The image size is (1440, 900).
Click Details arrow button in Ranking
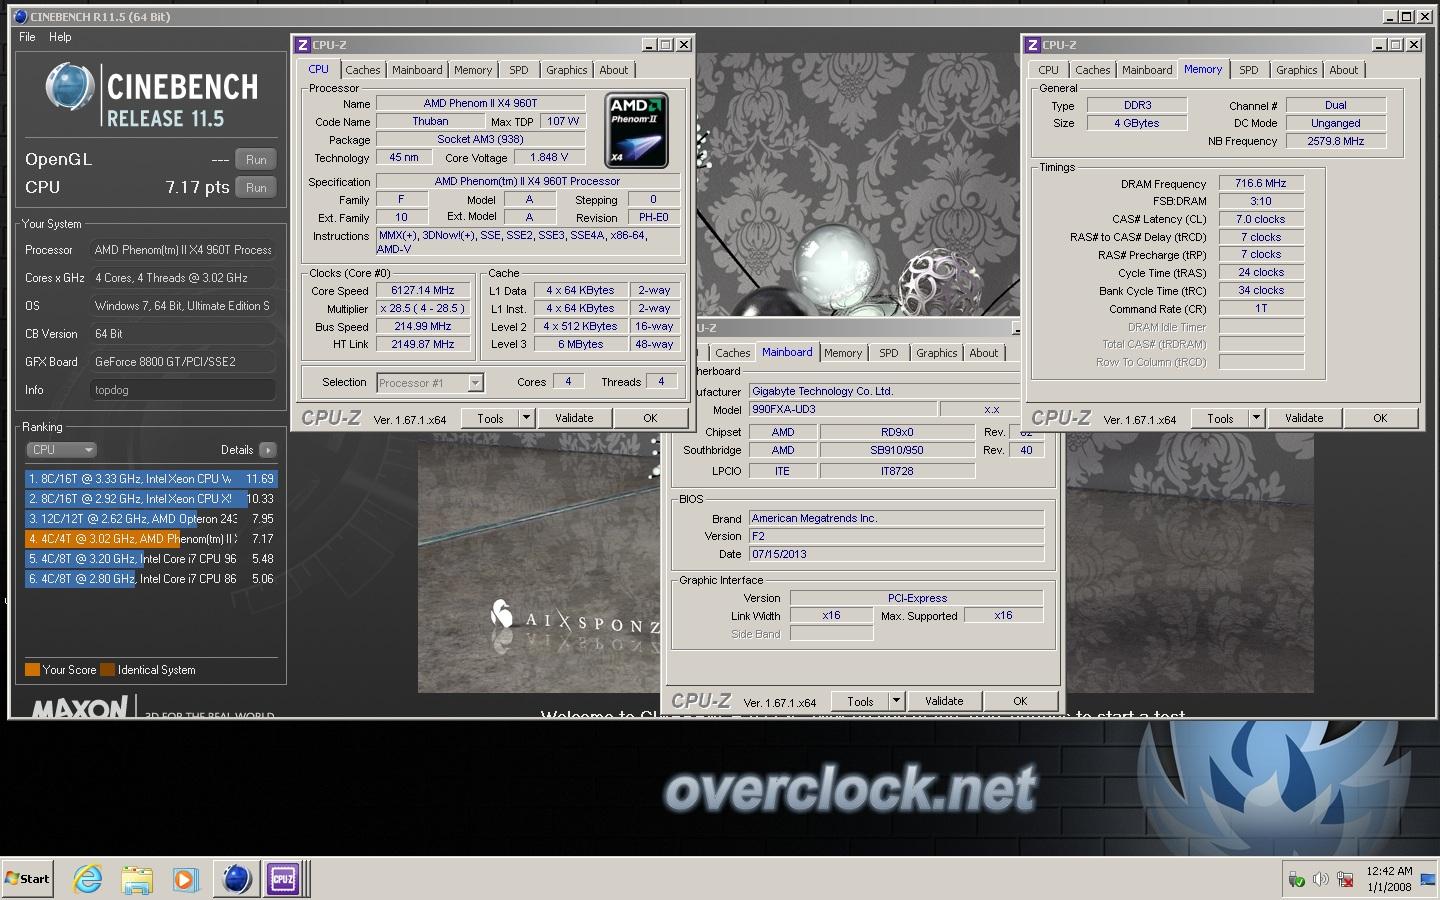(x=267, y=450)
